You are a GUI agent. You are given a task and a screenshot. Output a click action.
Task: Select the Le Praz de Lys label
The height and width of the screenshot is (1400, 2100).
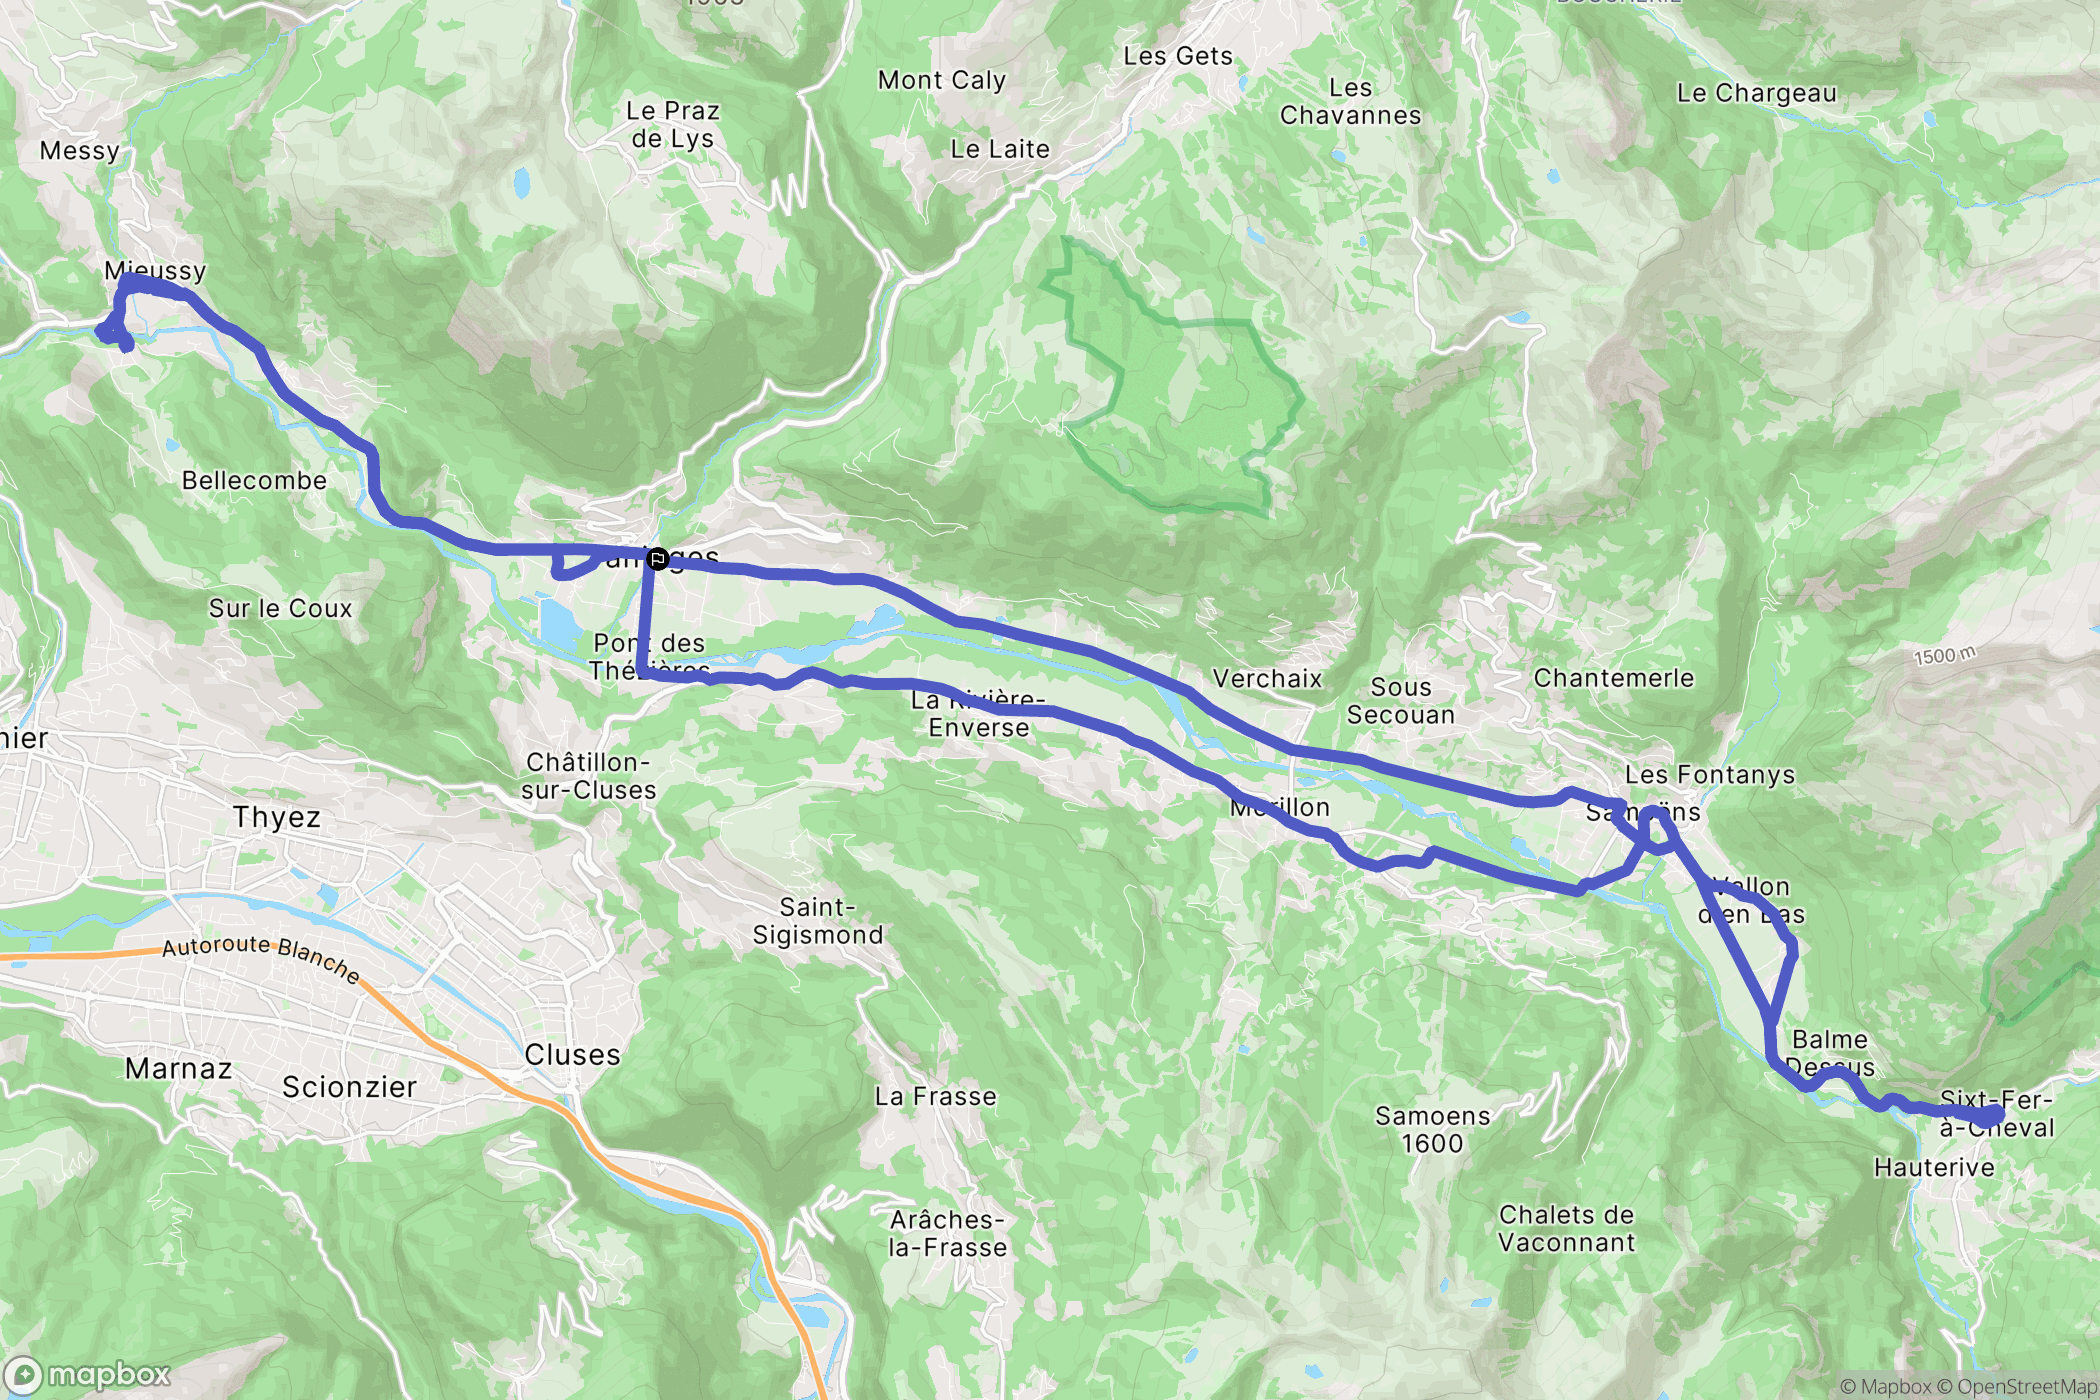pos(673,125)
